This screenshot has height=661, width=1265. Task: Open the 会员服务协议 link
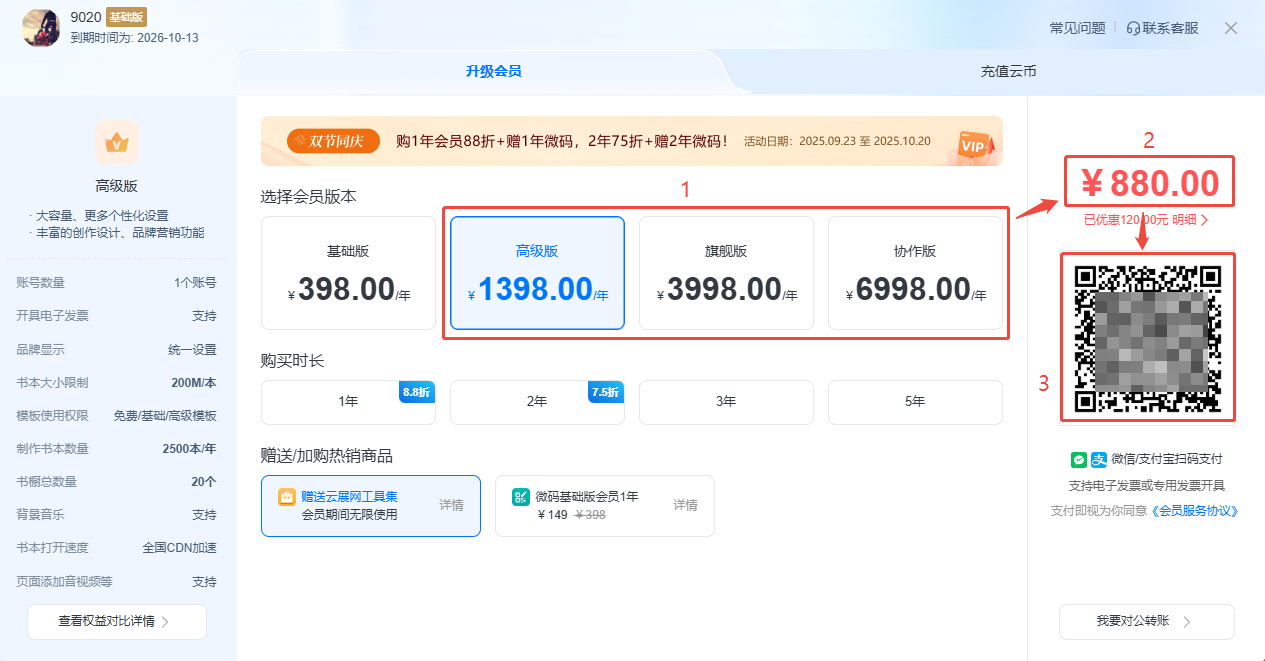pos(1195,511)
